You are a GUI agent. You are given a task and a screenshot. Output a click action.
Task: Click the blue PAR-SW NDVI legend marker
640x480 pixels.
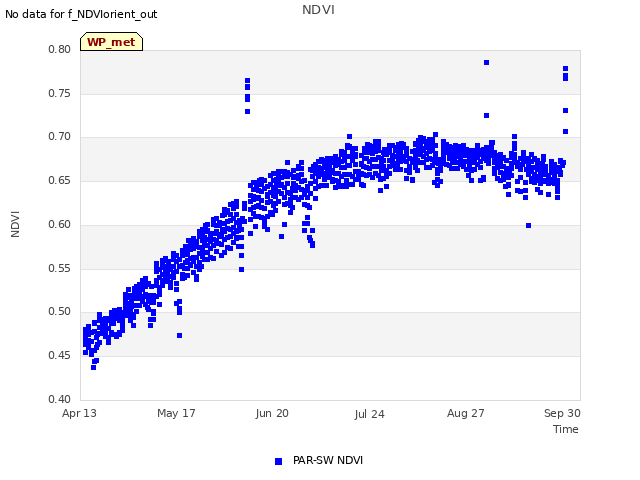click(x=278, y=461)
